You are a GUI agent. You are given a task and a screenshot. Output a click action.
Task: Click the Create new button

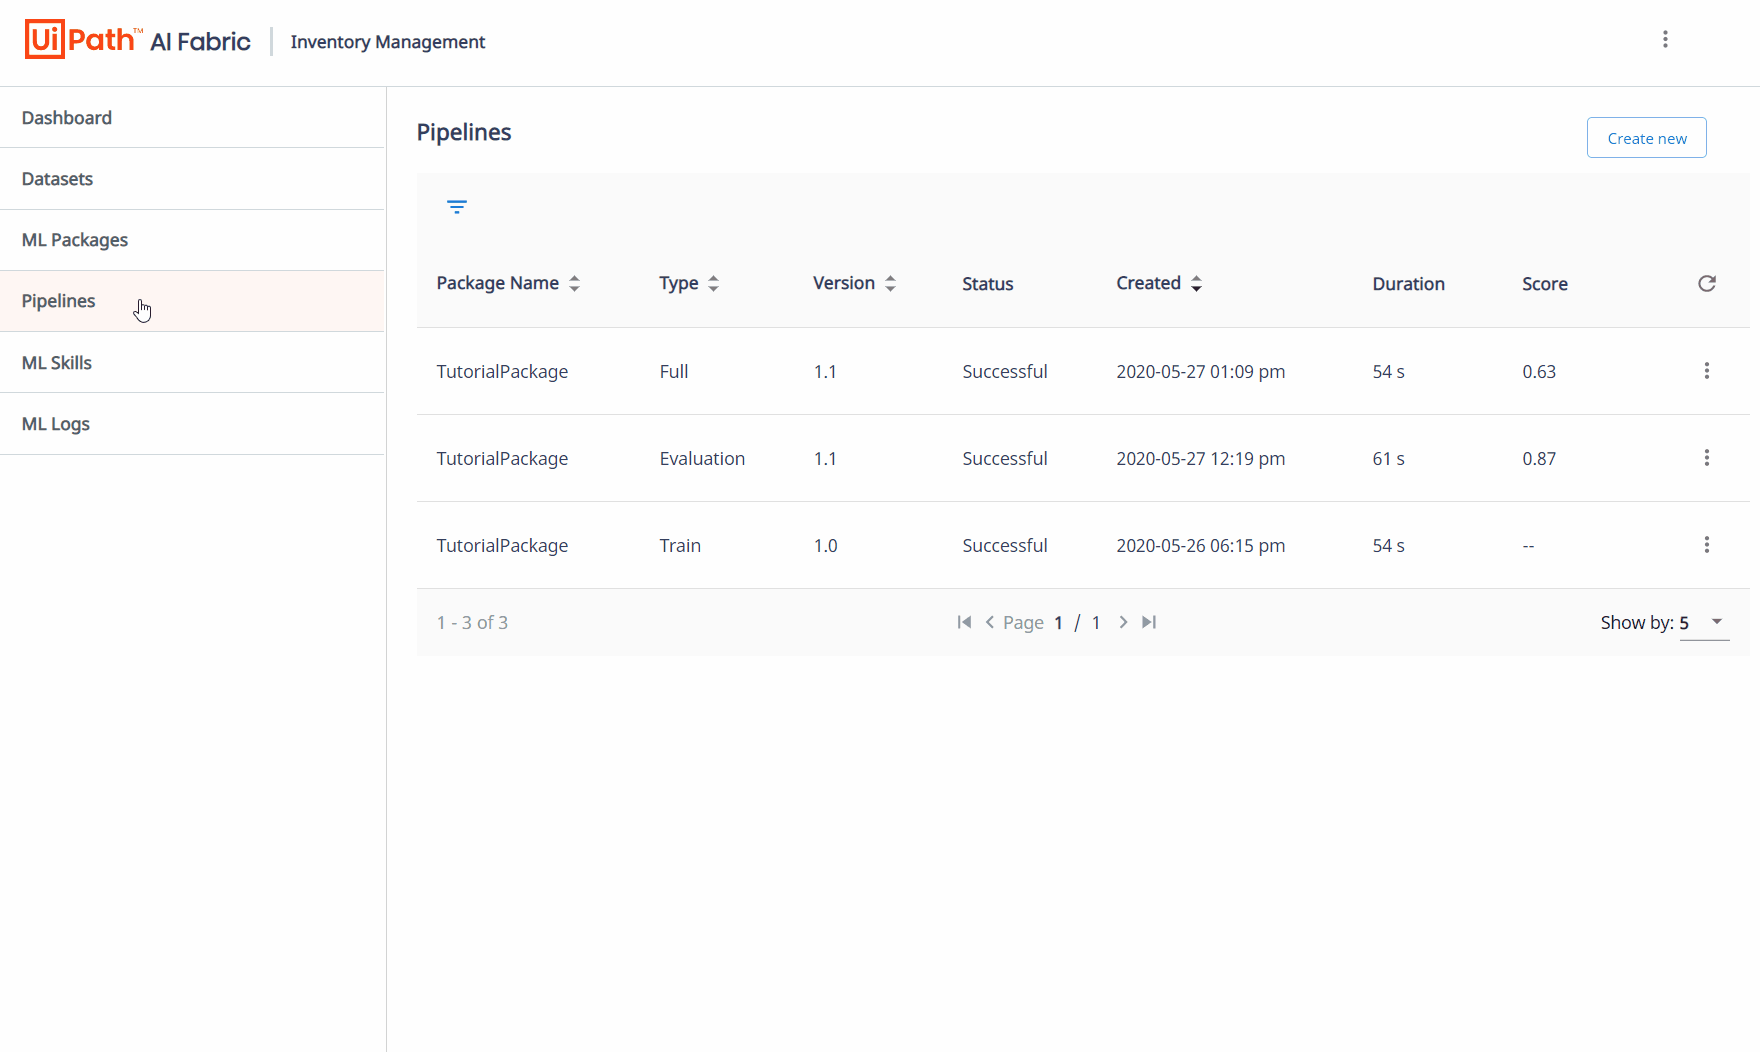pos(1646,138)
